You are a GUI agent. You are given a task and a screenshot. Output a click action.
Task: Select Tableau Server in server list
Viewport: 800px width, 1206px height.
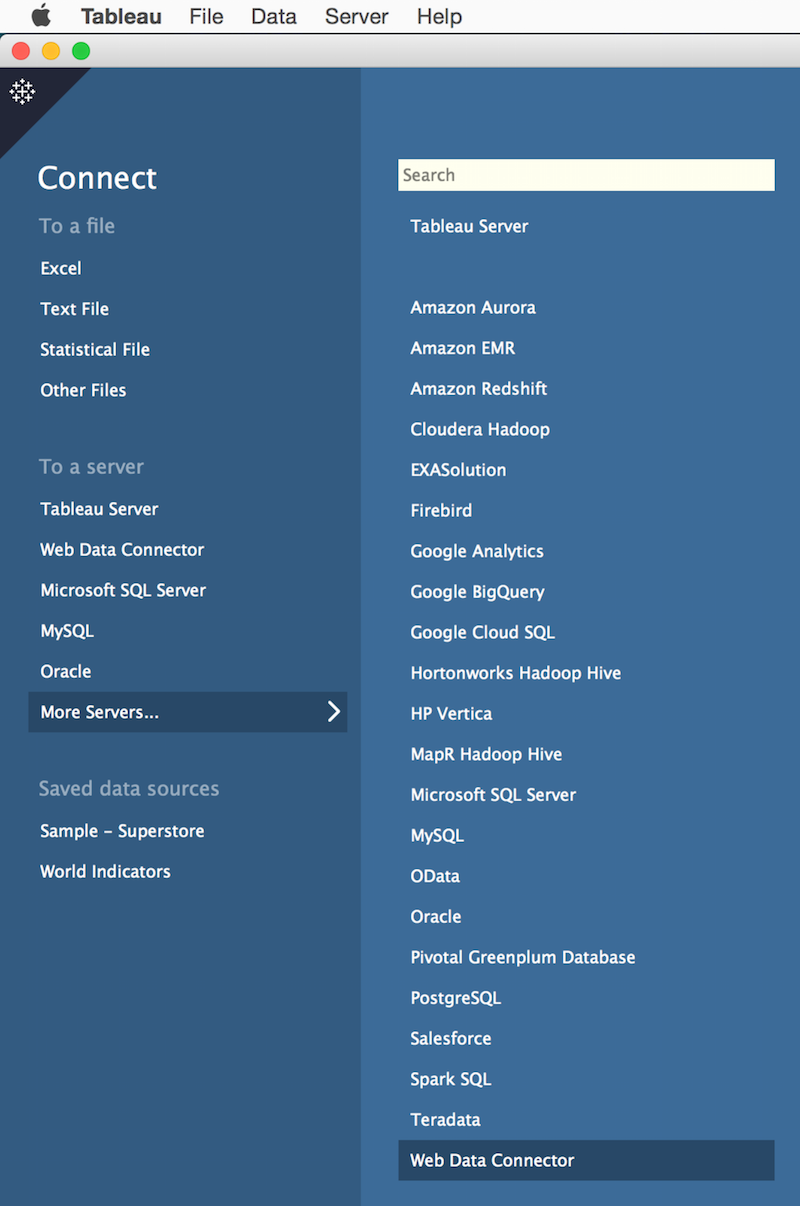coord(469,226)
